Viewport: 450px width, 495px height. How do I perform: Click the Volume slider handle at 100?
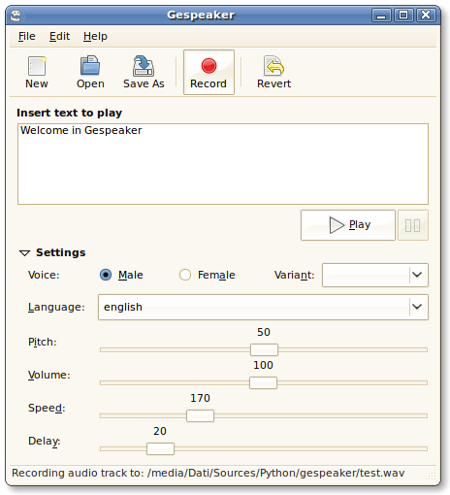tap(263, 383)
